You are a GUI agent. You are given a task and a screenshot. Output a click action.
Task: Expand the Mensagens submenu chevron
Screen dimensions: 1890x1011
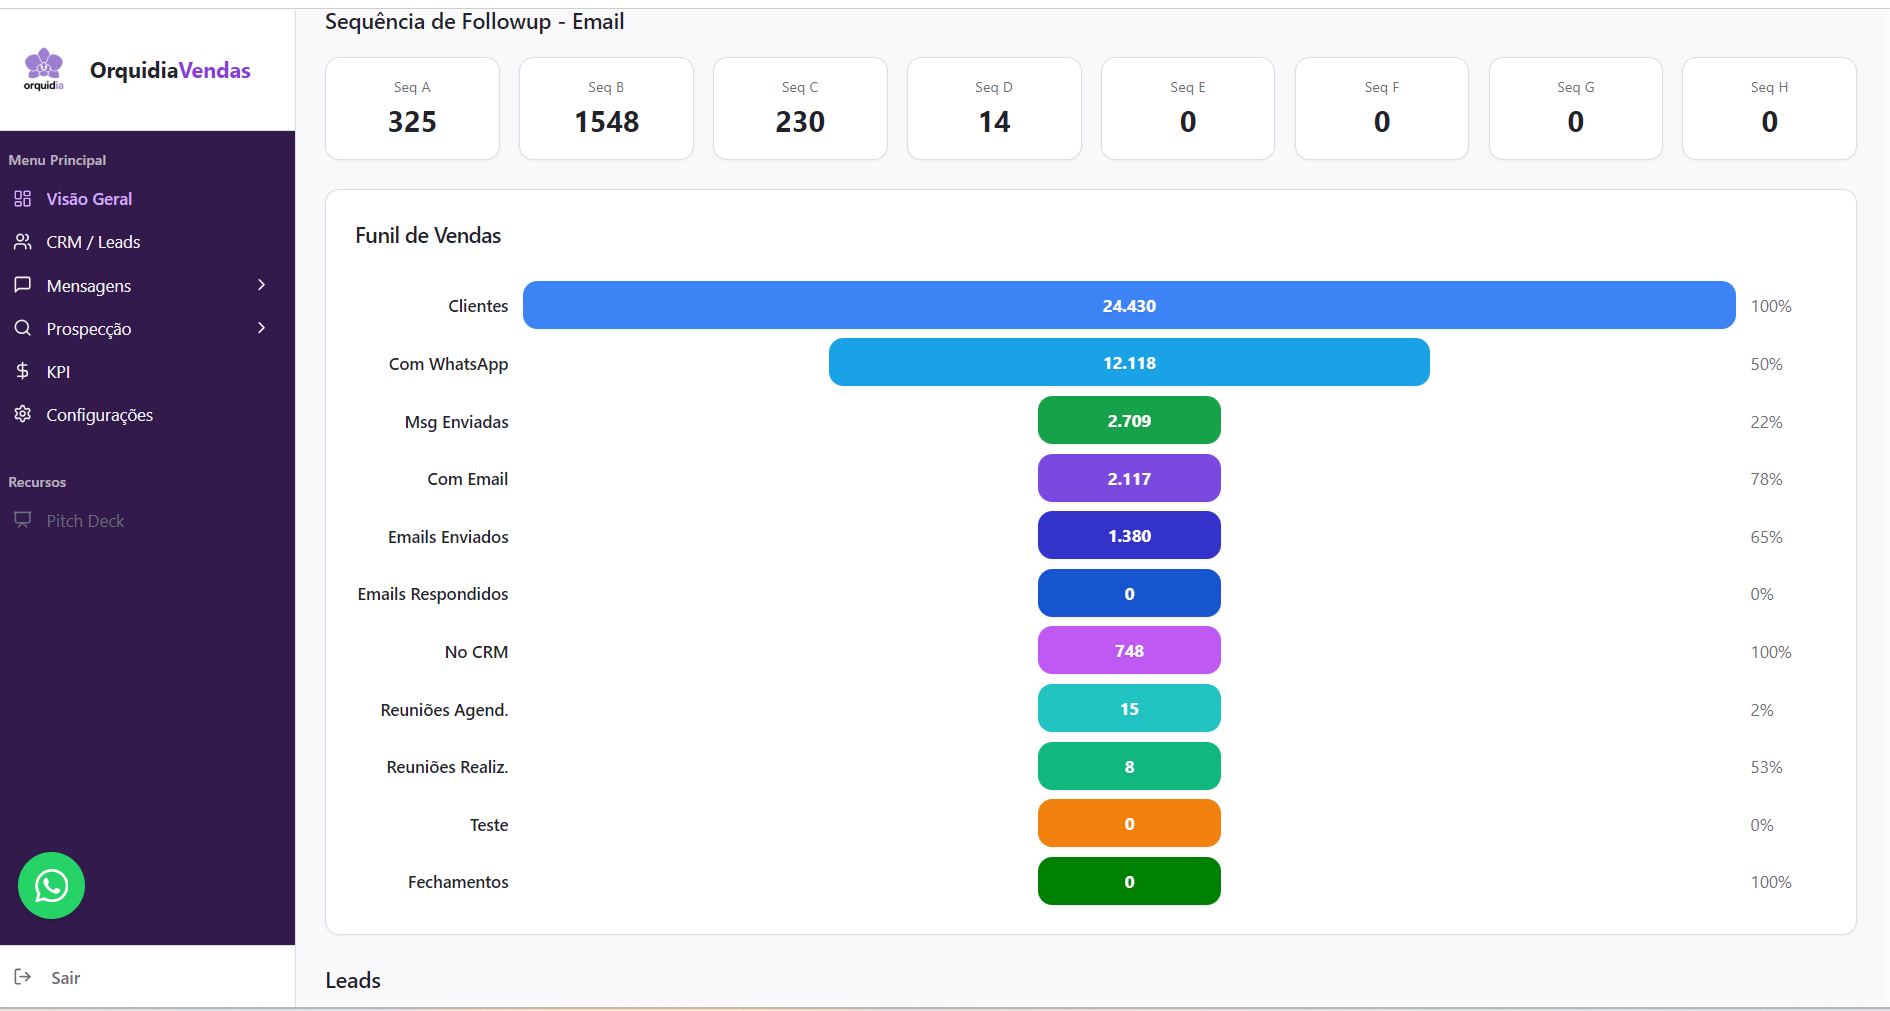tap(262, 285)
